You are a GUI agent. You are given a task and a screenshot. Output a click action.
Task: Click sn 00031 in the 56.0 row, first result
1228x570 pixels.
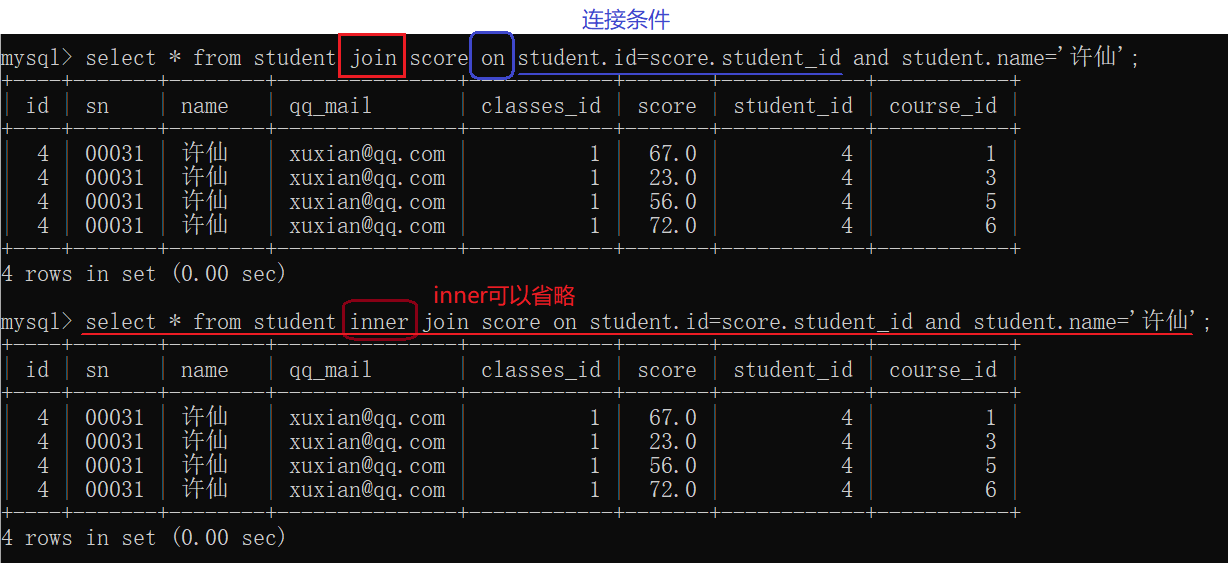coord(115,201)
